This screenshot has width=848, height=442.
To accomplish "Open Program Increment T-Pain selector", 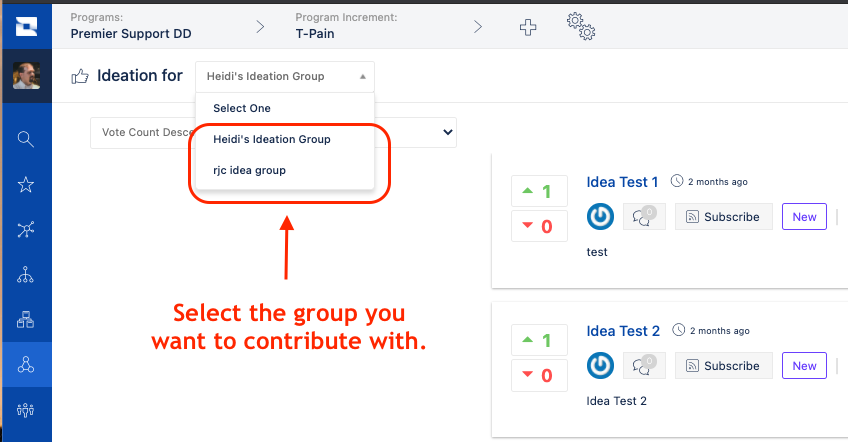I will tap(346, 26).
